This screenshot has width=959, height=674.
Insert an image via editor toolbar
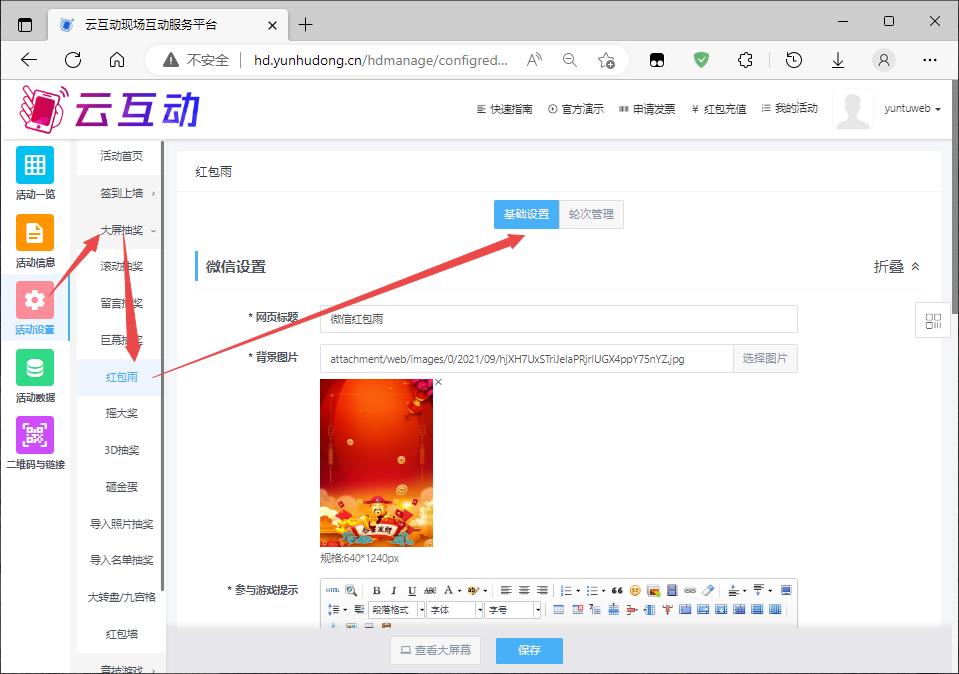(x=654, y=591)
